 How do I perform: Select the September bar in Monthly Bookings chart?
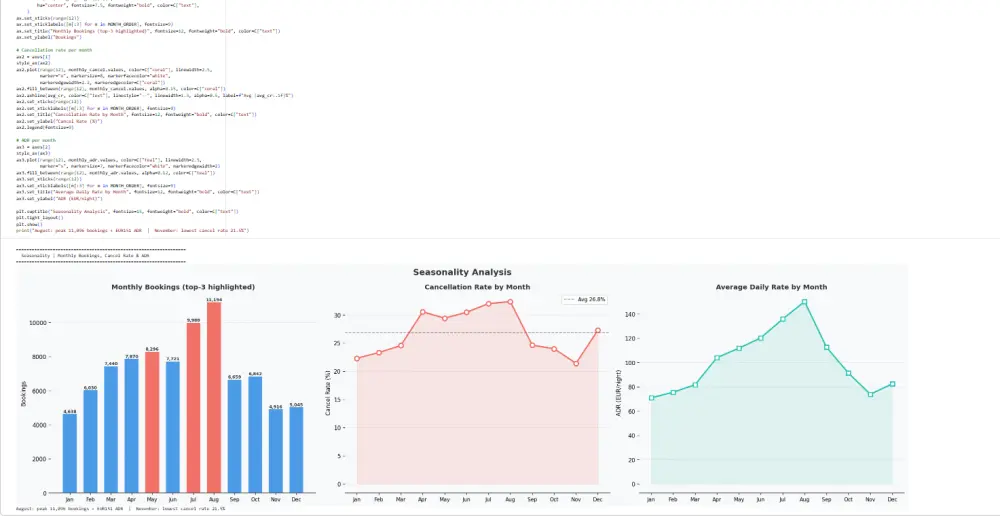click(234, 436)
